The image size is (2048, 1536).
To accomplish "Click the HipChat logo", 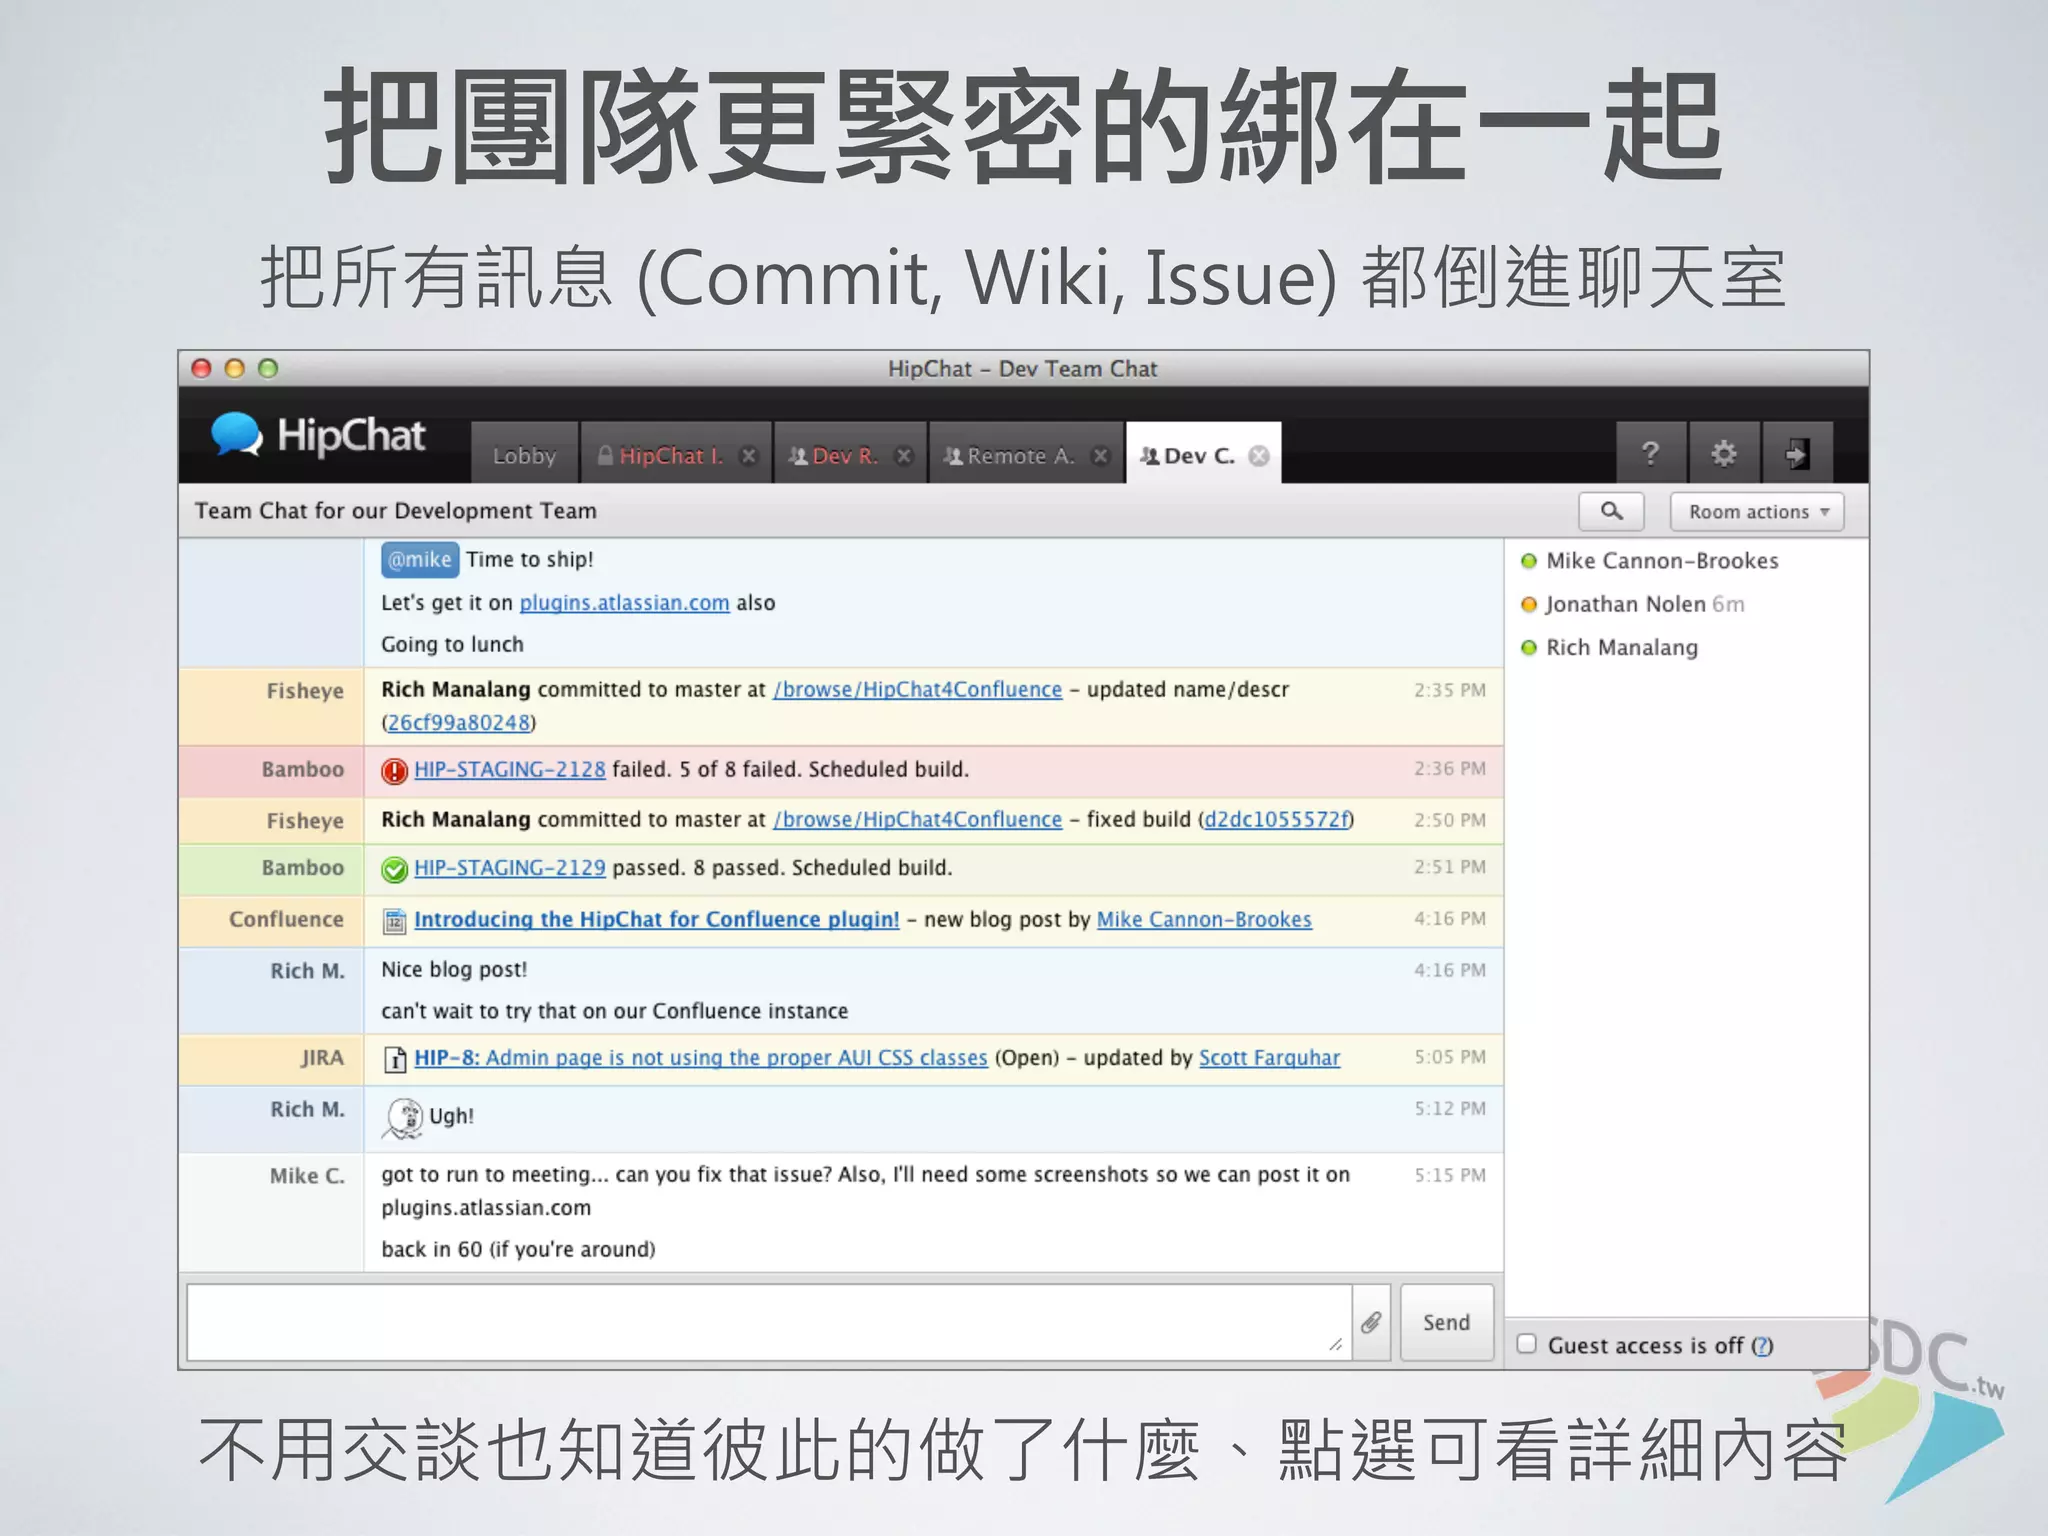I will (x=318, y=436).
